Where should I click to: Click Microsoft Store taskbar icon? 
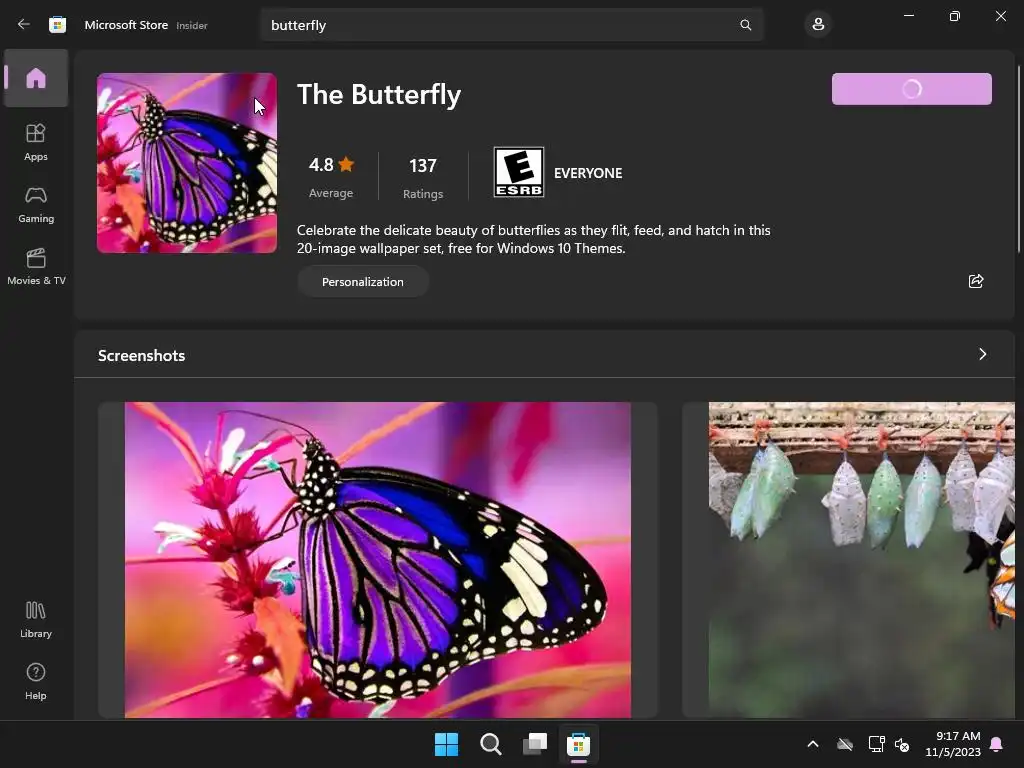(579, 744)
